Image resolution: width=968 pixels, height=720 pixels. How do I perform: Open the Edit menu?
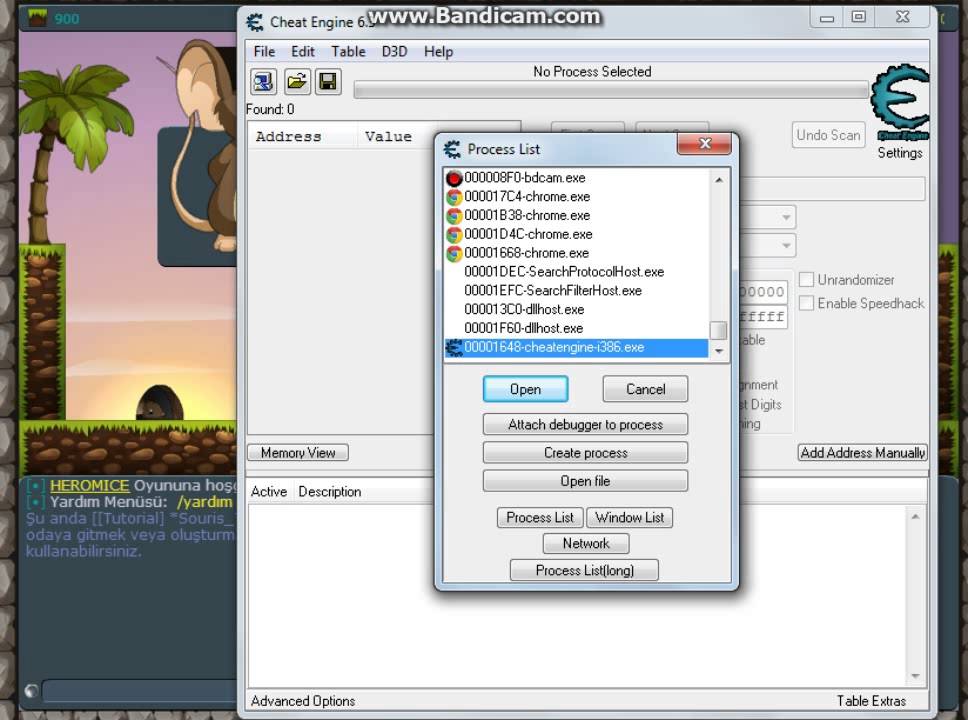tap(302, 51)
